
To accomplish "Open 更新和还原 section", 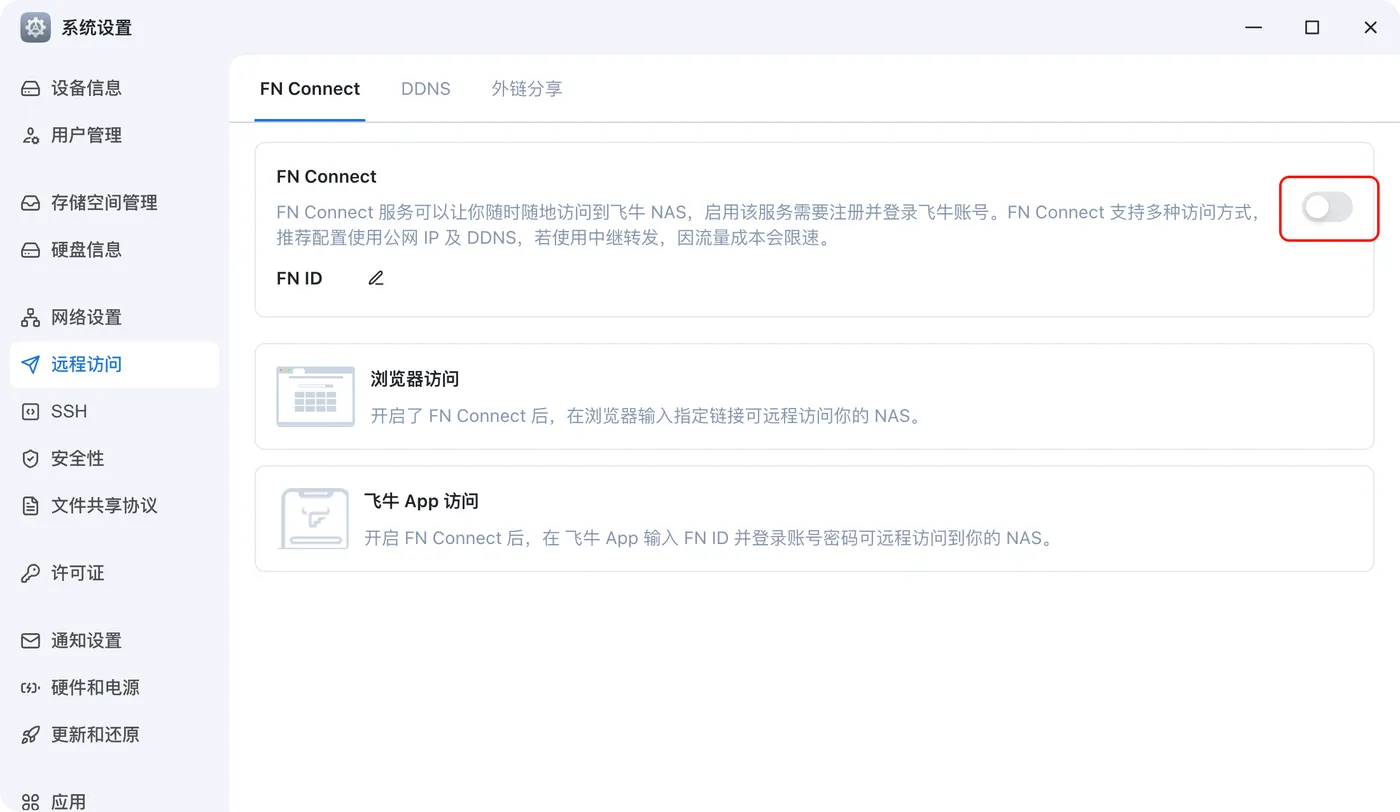I will click(x=95, y=734).
